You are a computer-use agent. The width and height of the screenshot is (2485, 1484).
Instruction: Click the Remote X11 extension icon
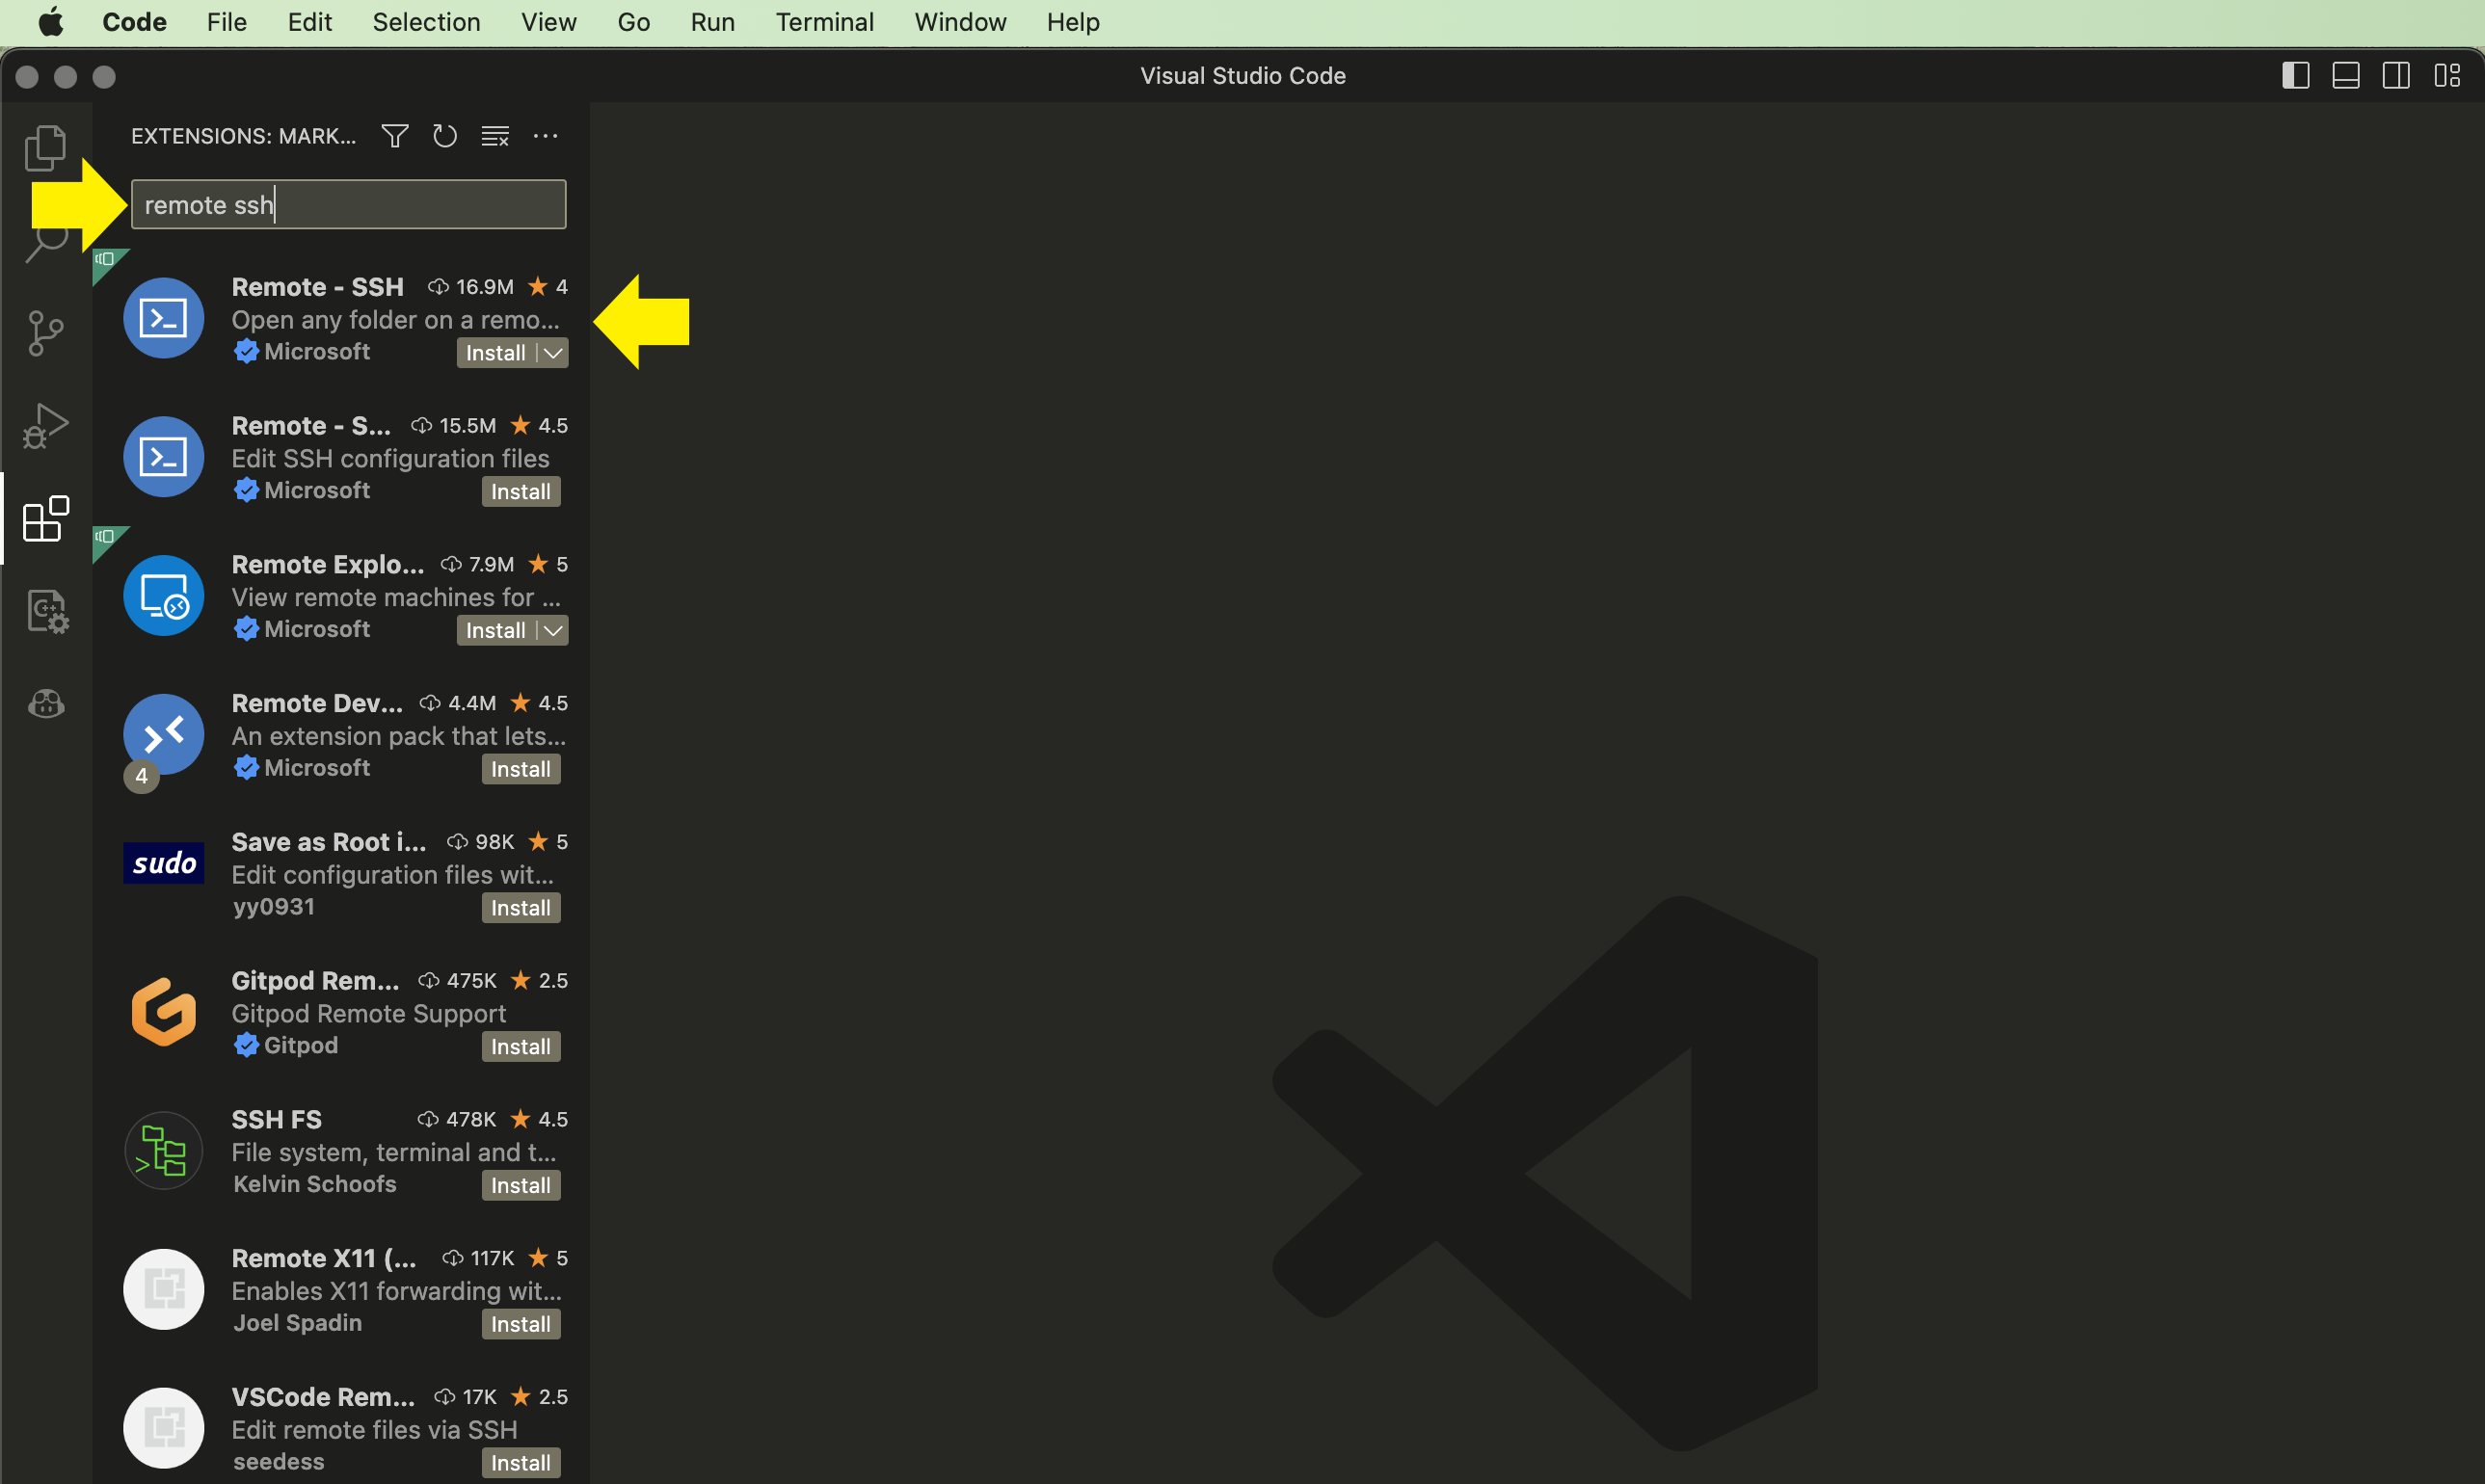coord(163,1290)
